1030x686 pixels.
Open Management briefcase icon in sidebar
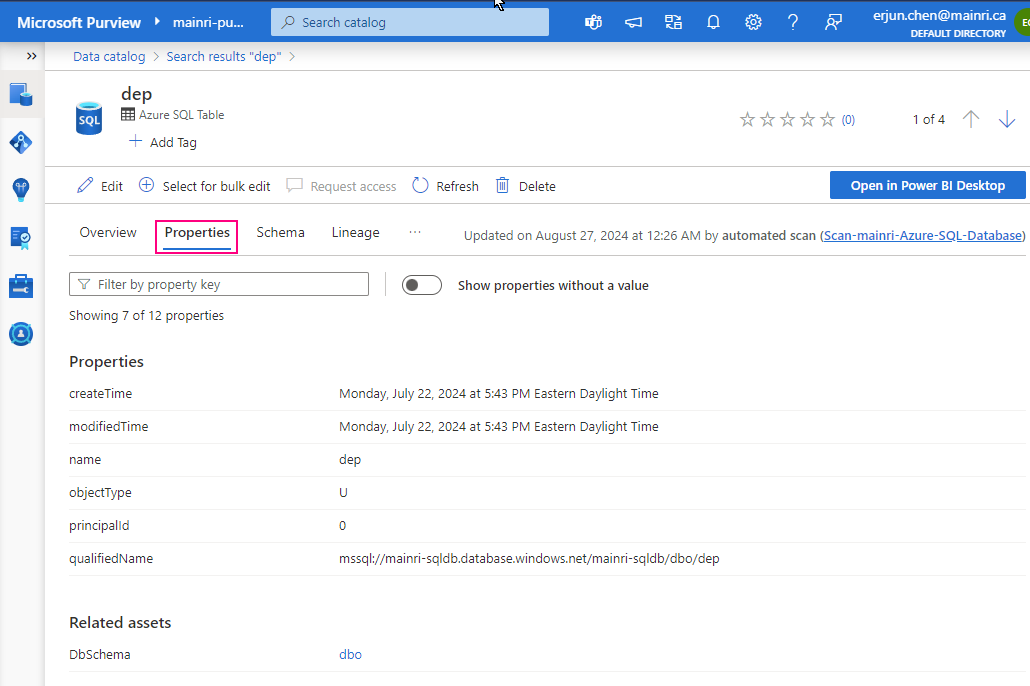point(21,286)
